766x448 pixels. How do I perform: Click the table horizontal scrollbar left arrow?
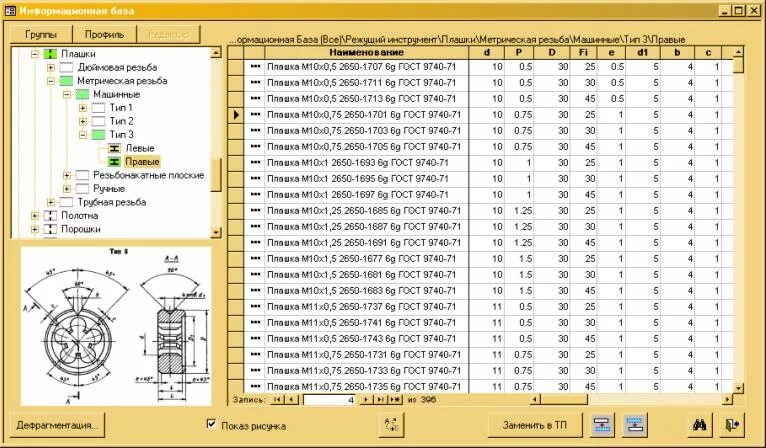pos(535,400)
